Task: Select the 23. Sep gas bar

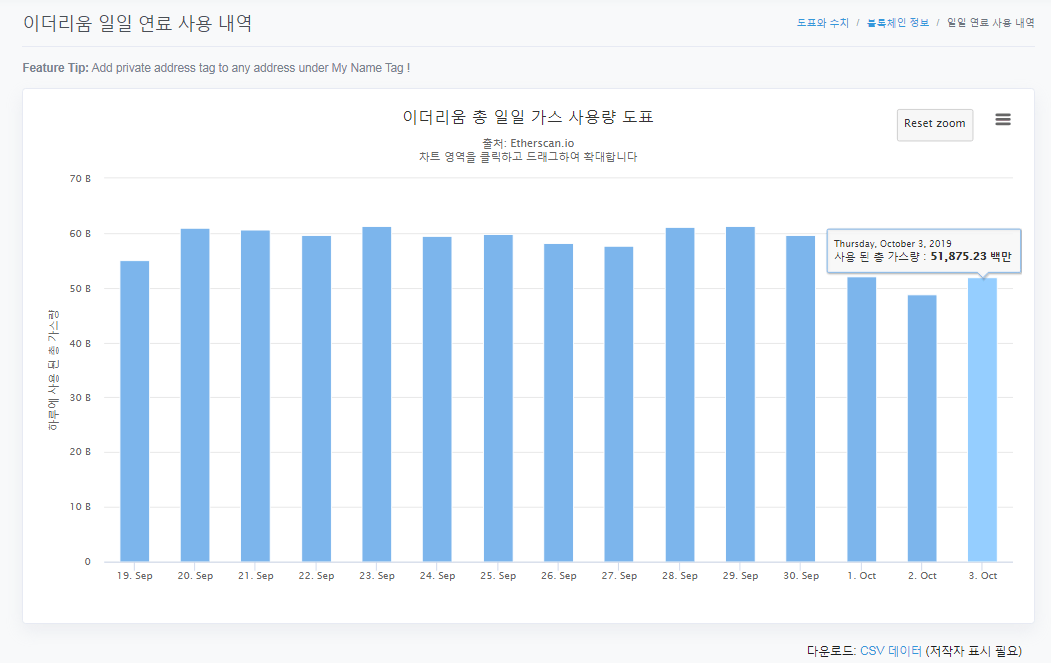Action: point(377,394)
